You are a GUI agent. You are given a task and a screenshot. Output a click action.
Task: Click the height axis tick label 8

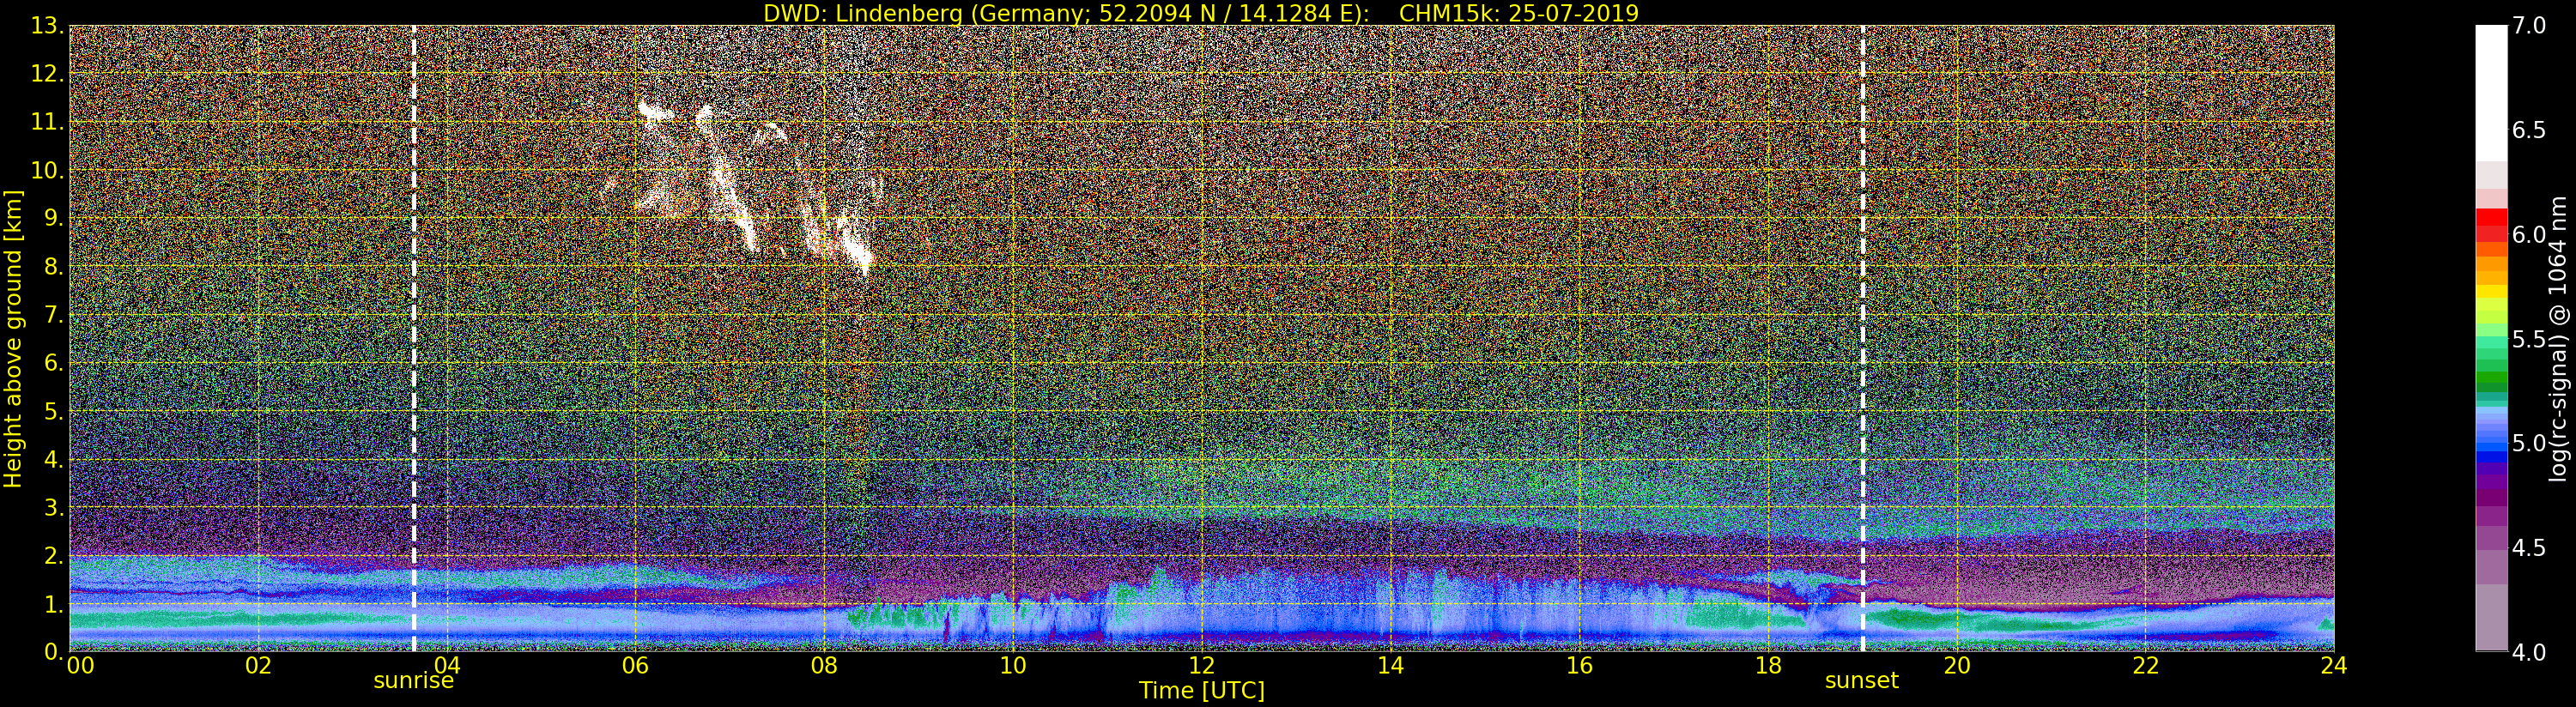53,267
